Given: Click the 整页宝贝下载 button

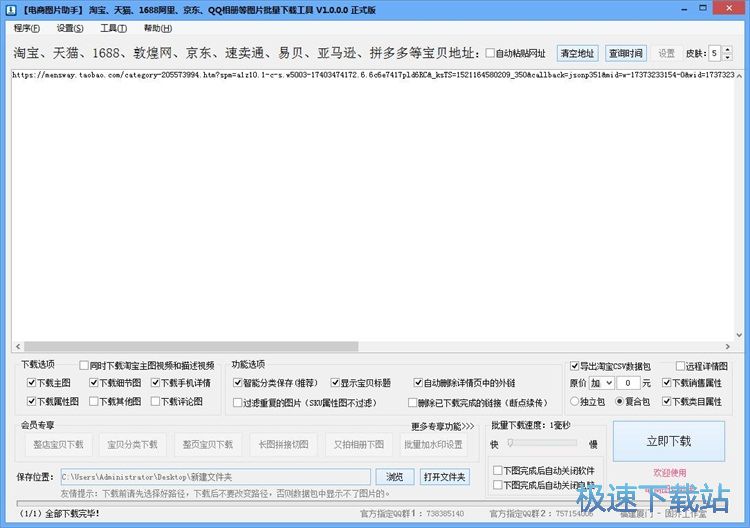Looking at the screenshot, I should (x=208, y=444).
